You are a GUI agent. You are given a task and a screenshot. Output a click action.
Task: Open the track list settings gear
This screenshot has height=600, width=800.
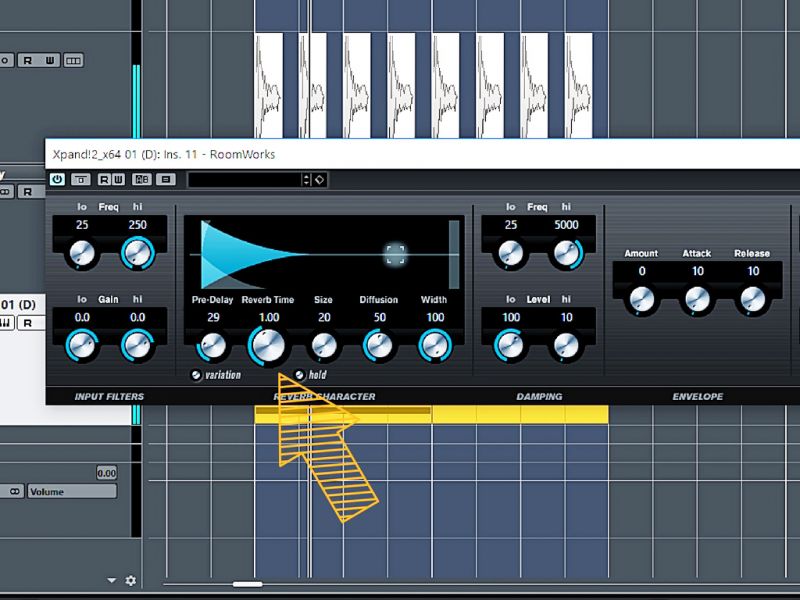coord(131,581)
